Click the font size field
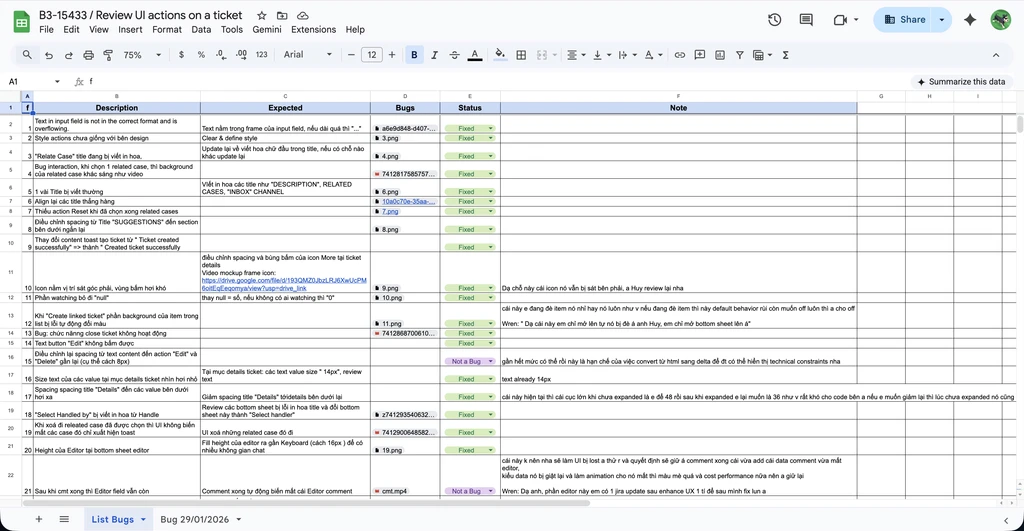The height and width of the screenshot is (531, 1024). (x=372, y=55)
